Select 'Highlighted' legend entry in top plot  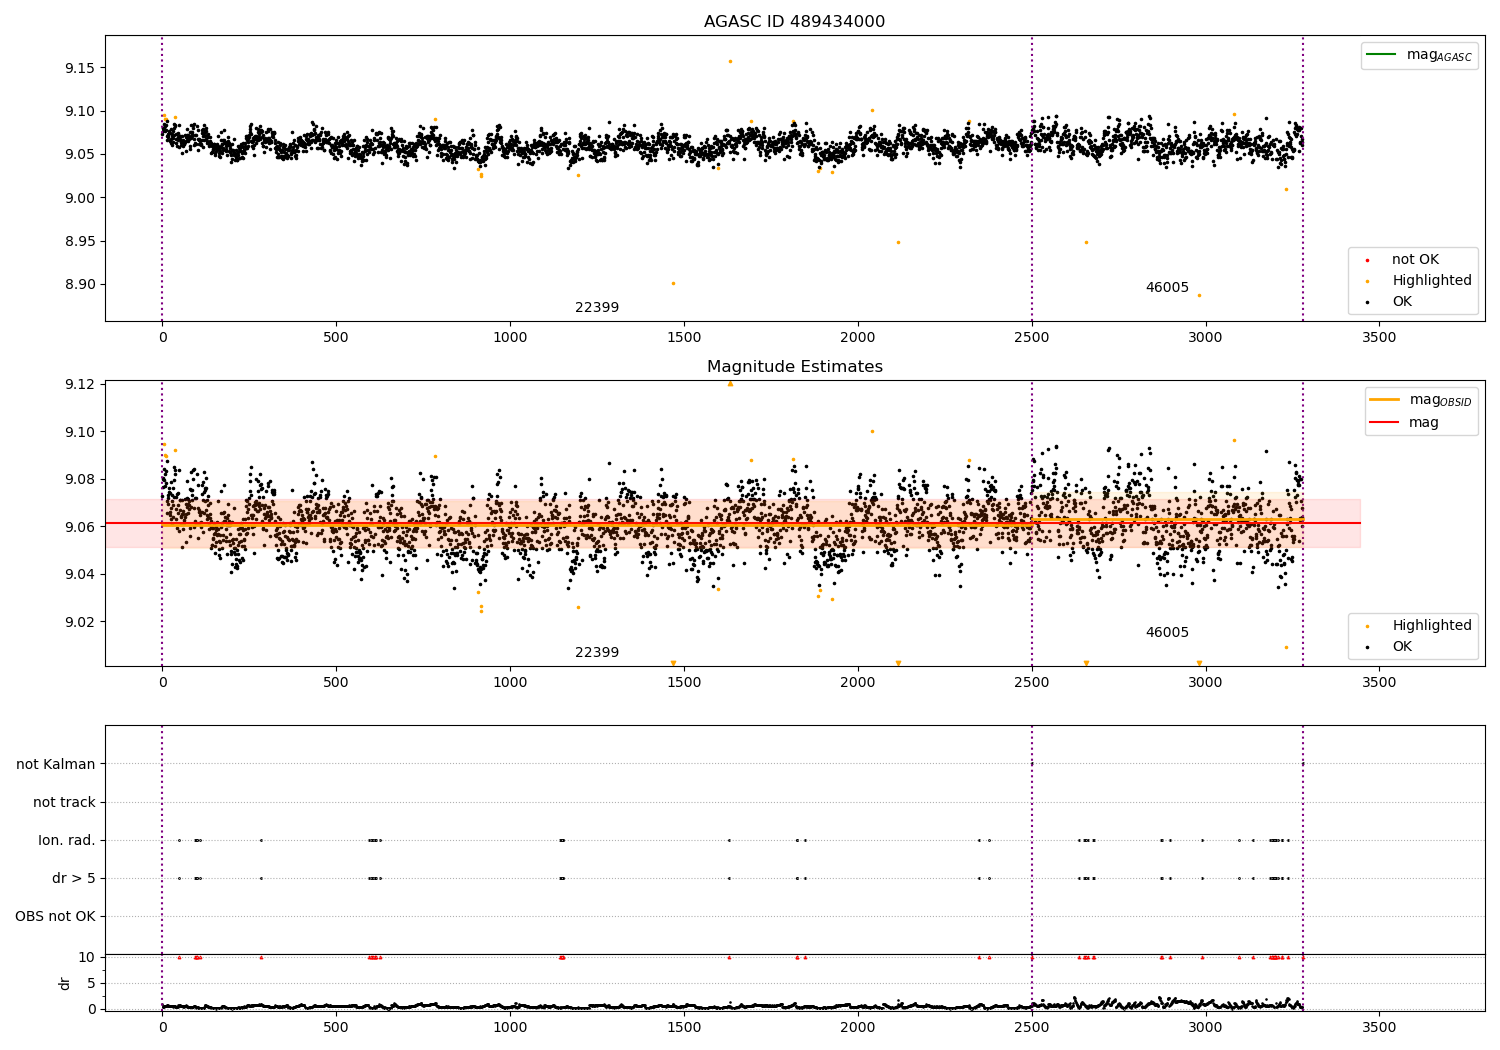pyautogui.click(x=1431, y=281)
